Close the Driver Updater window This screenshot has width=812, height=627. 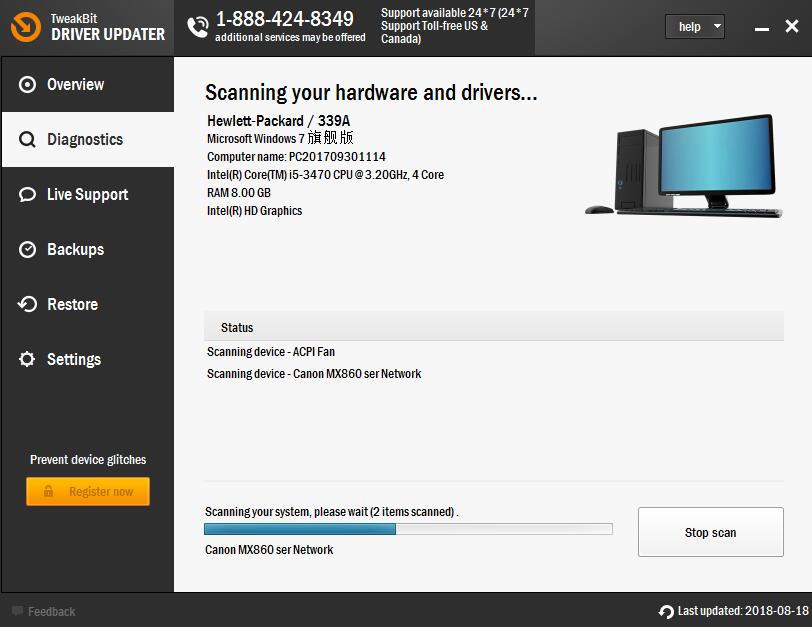click(x=791, y=26)
